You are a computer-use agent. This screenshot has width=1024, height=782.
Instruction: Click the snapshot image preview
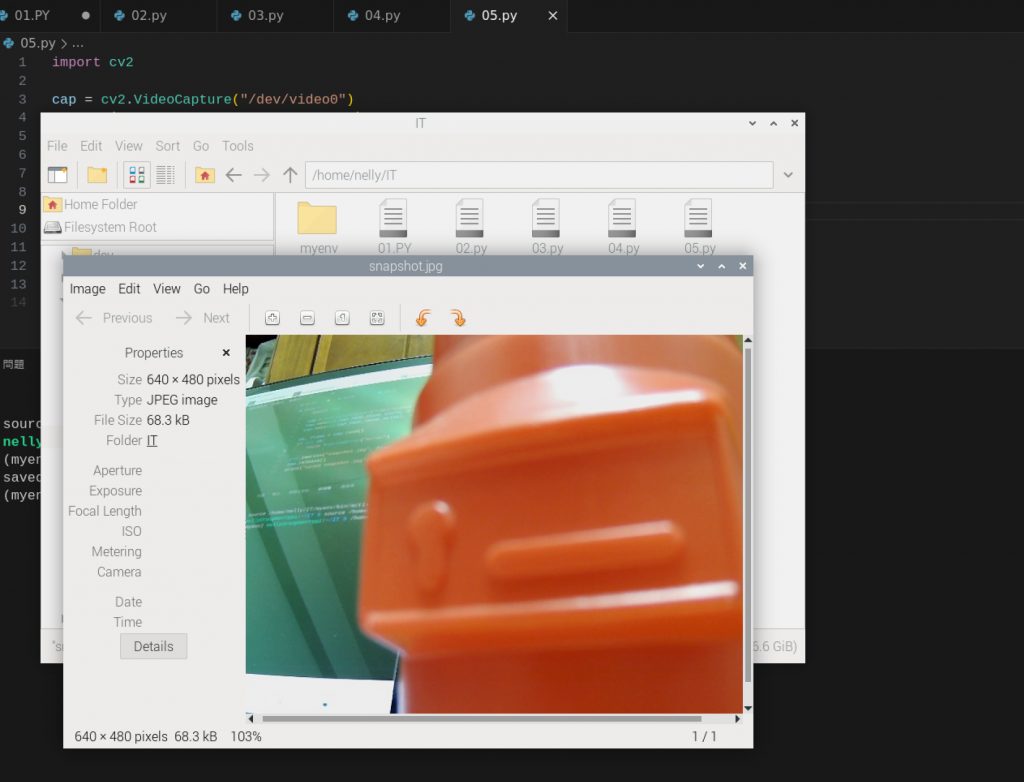tap(494, 524)
